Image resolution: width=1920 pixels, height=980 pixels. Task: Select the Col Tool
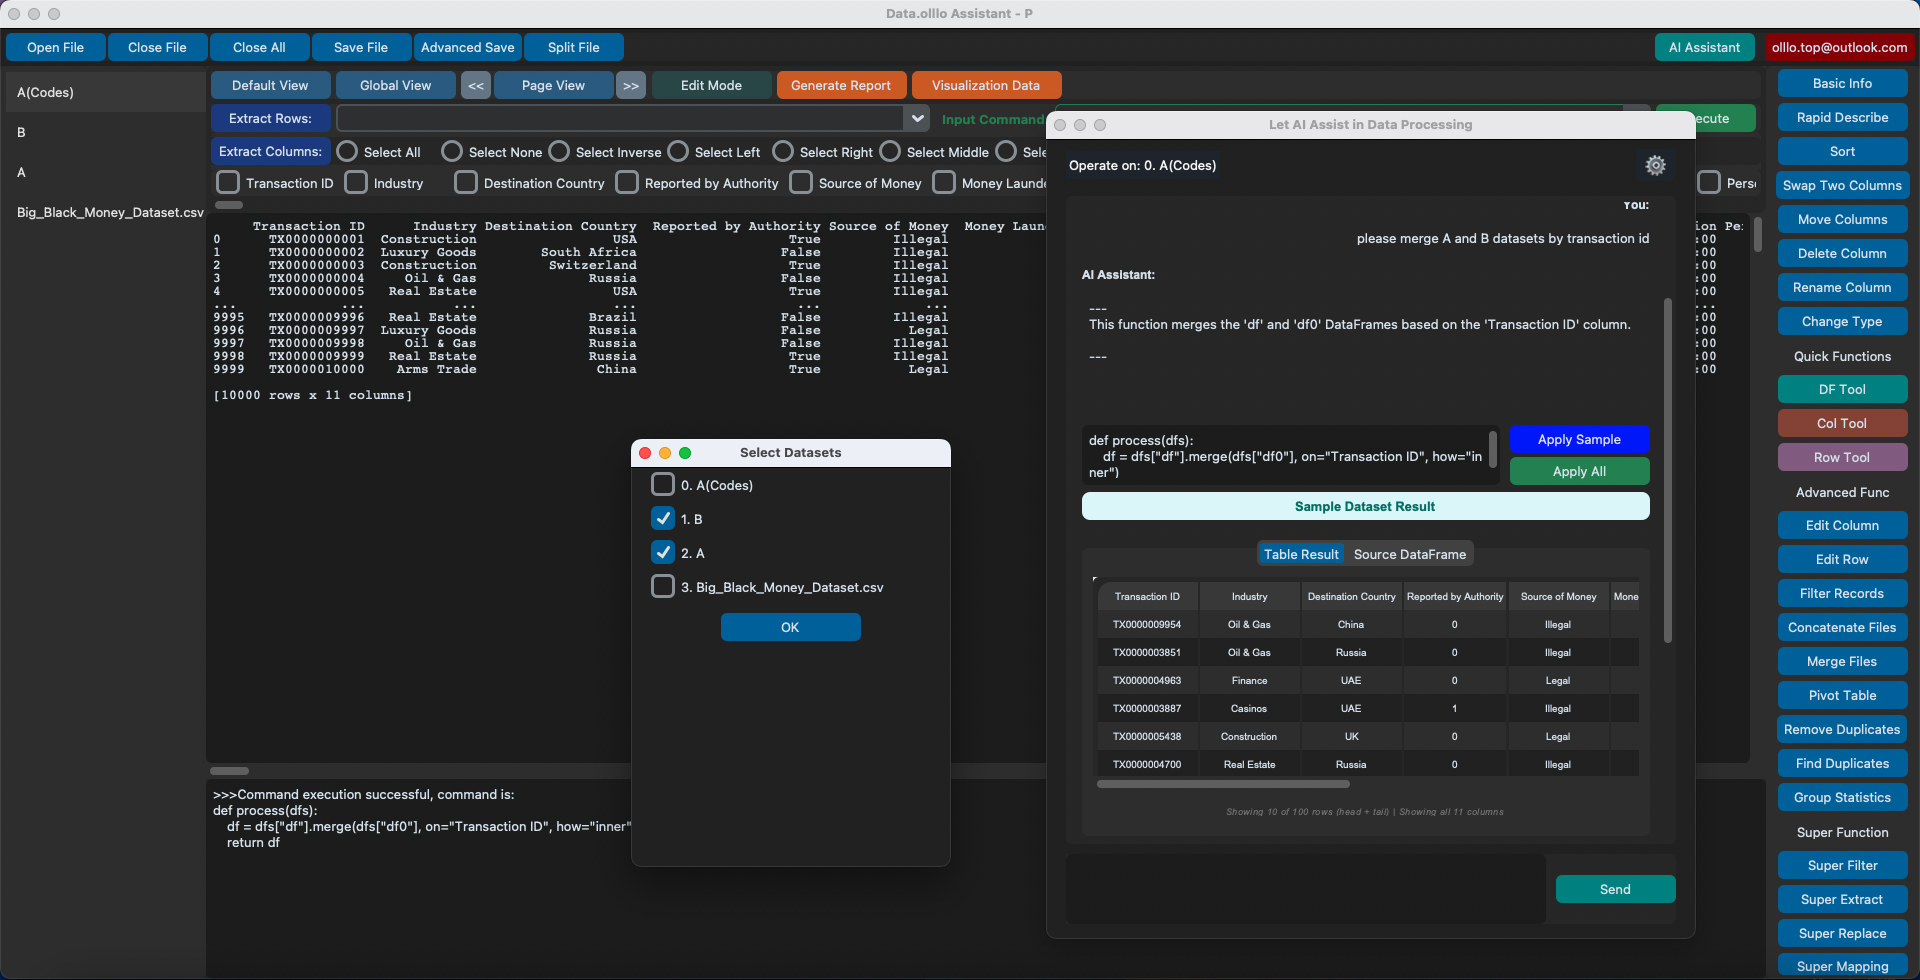[x=1841, y=423]
